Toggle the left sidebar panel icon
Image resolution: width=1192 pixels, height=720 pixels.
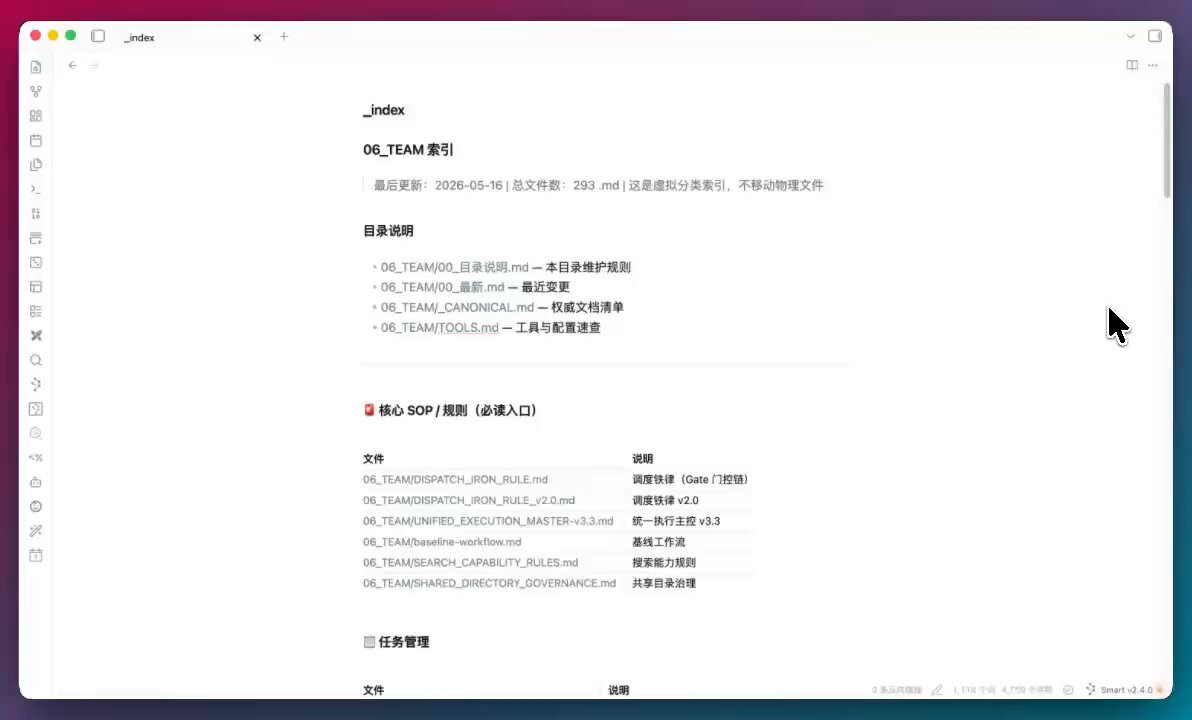coord(98,36)
